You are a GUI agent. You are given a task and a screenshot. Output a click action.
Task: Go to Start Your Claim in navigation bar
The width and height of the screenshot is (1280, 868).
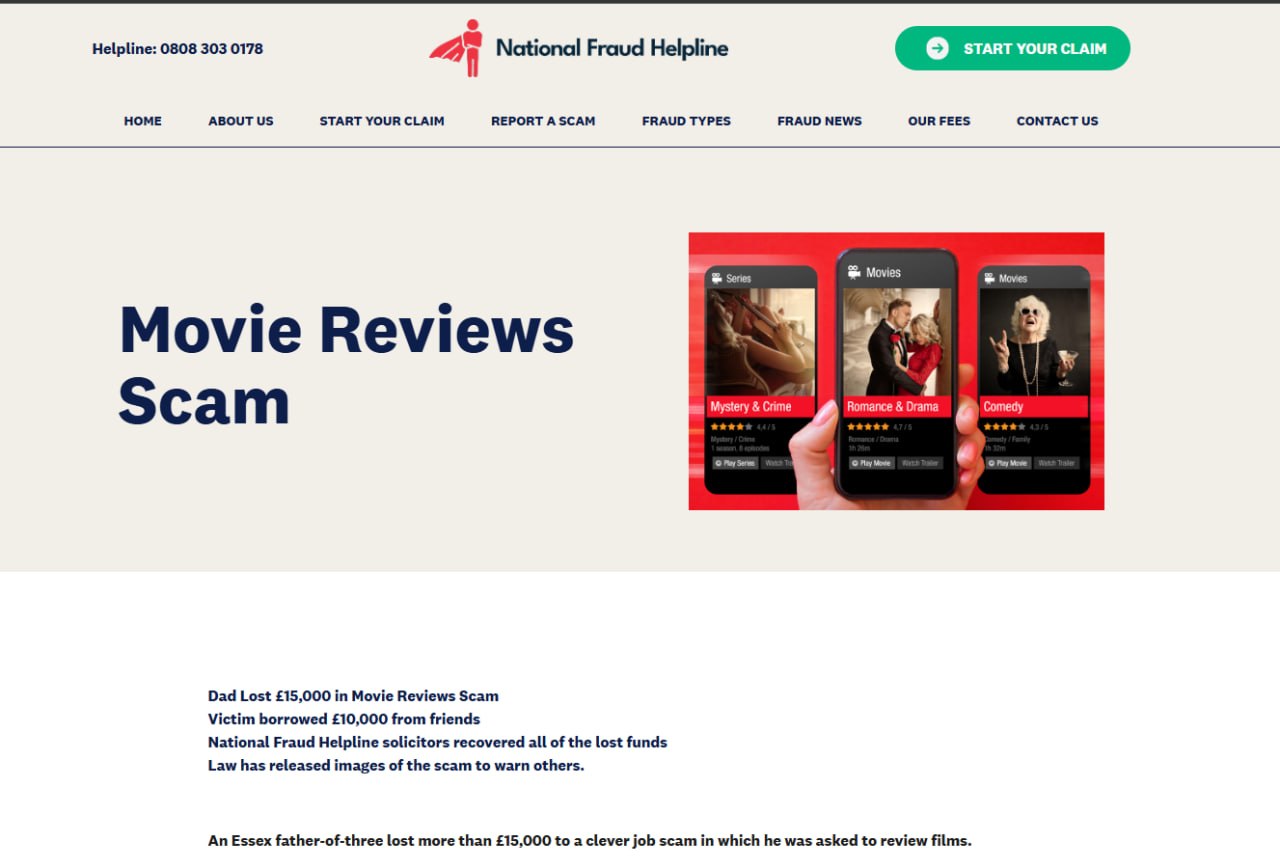point(382,121)
